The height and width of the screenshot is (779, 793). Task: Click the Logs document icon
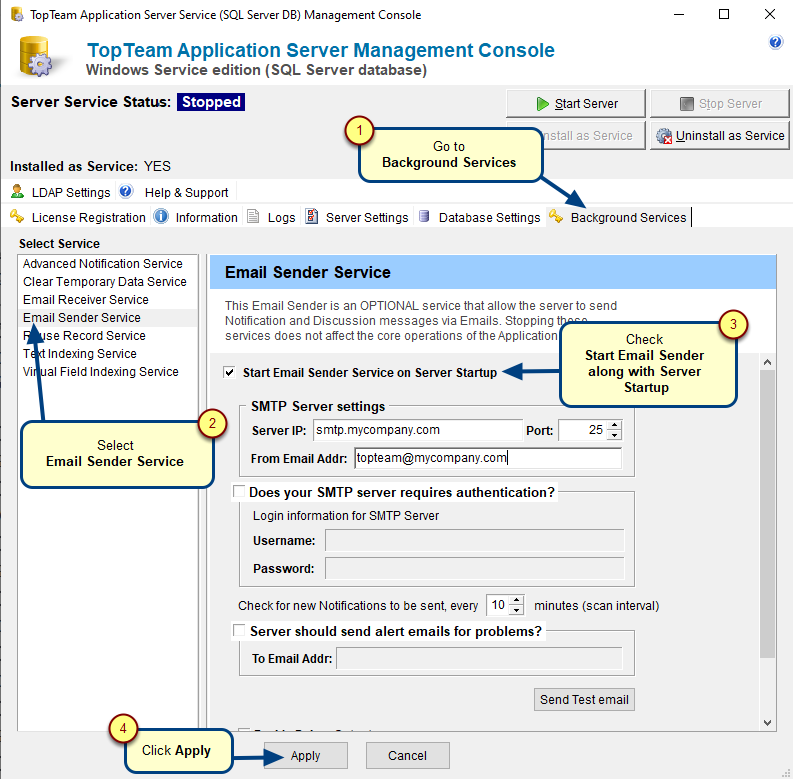[x=253, y=216]
